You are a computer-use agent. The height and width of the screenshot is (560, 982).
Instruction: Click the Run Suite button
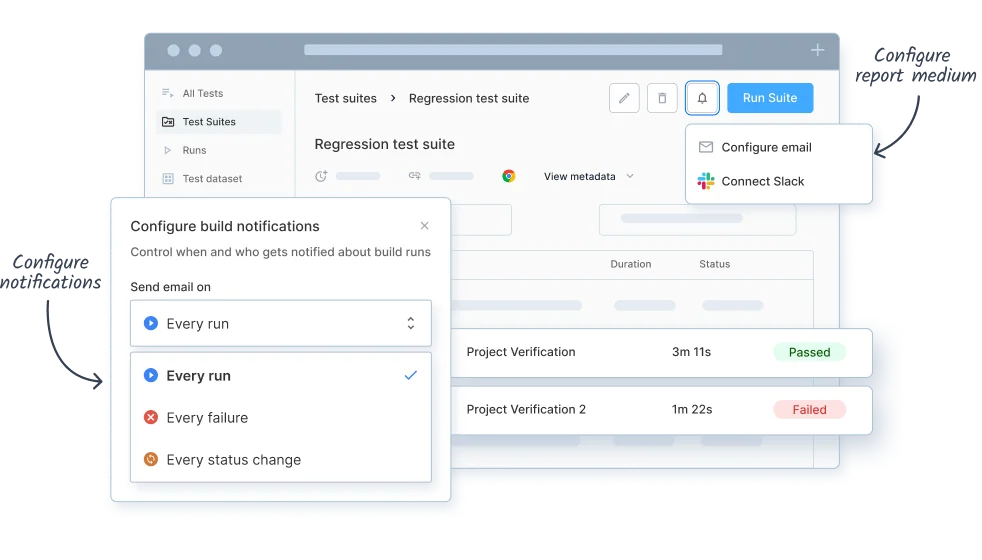point(770,98)
